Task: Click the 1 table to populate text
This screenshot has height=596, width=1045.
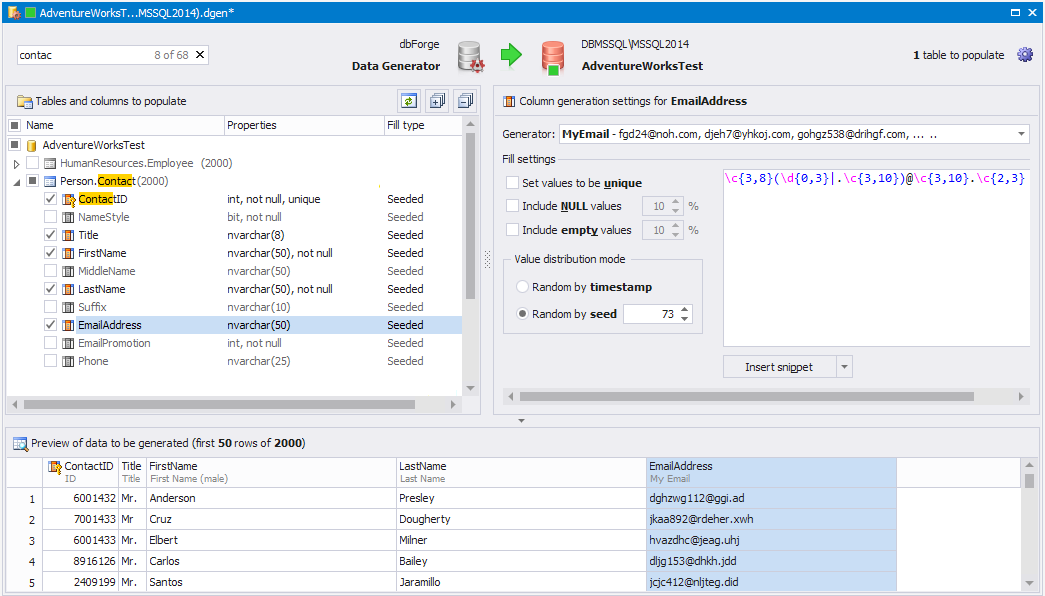Action: [958, 55]
